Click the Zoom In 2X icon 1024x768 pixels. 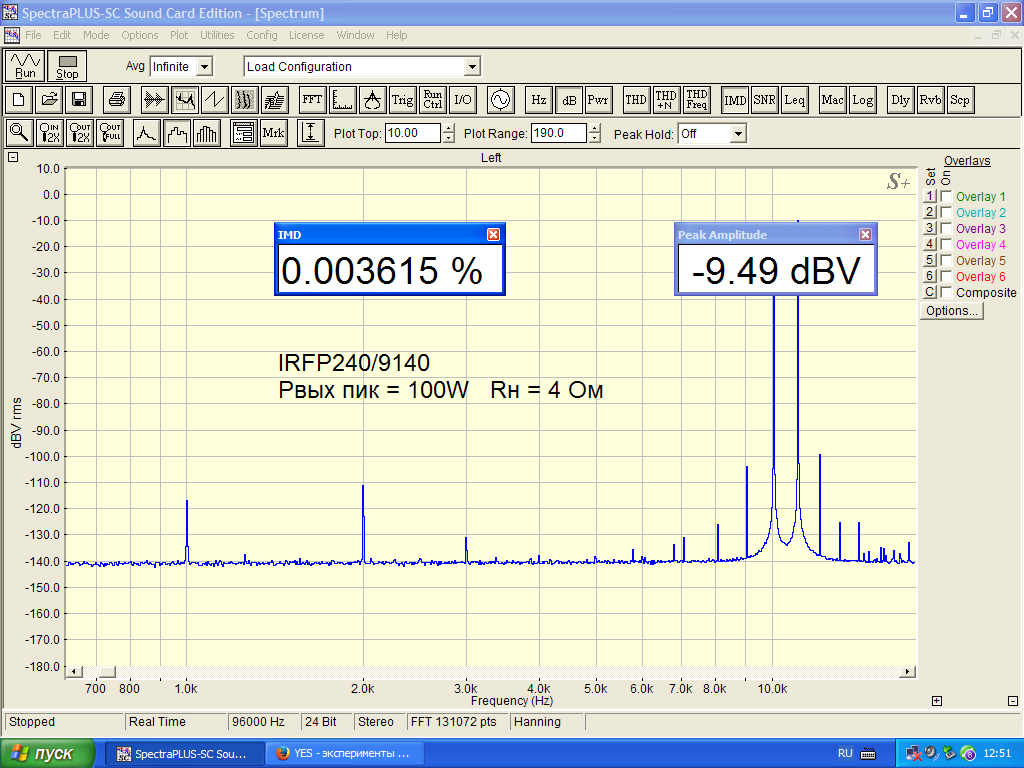click(50, 133)
